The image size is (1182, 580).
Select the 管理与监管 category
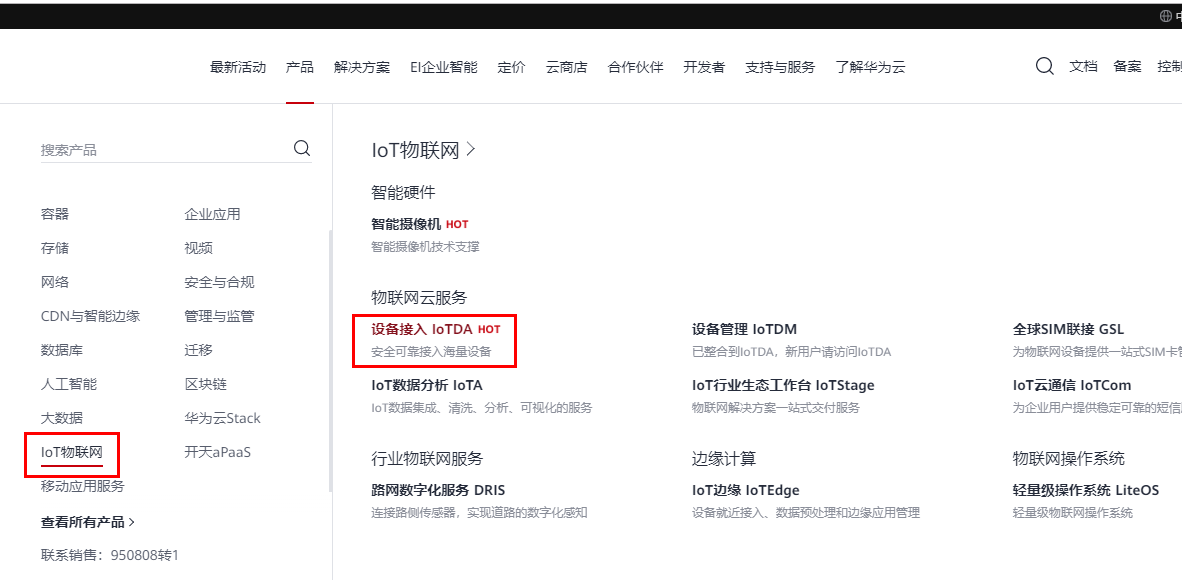(x=219, y=316)
